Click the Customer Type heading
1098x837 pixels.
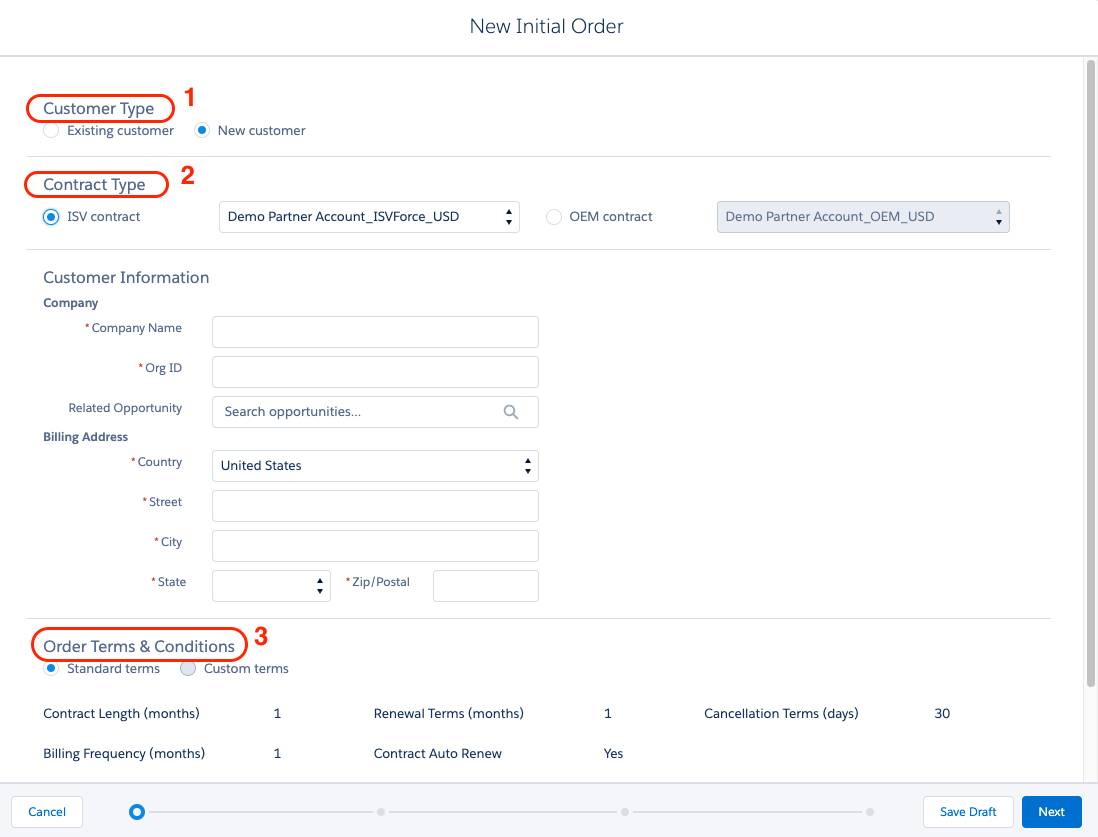[x=99, y=109]
